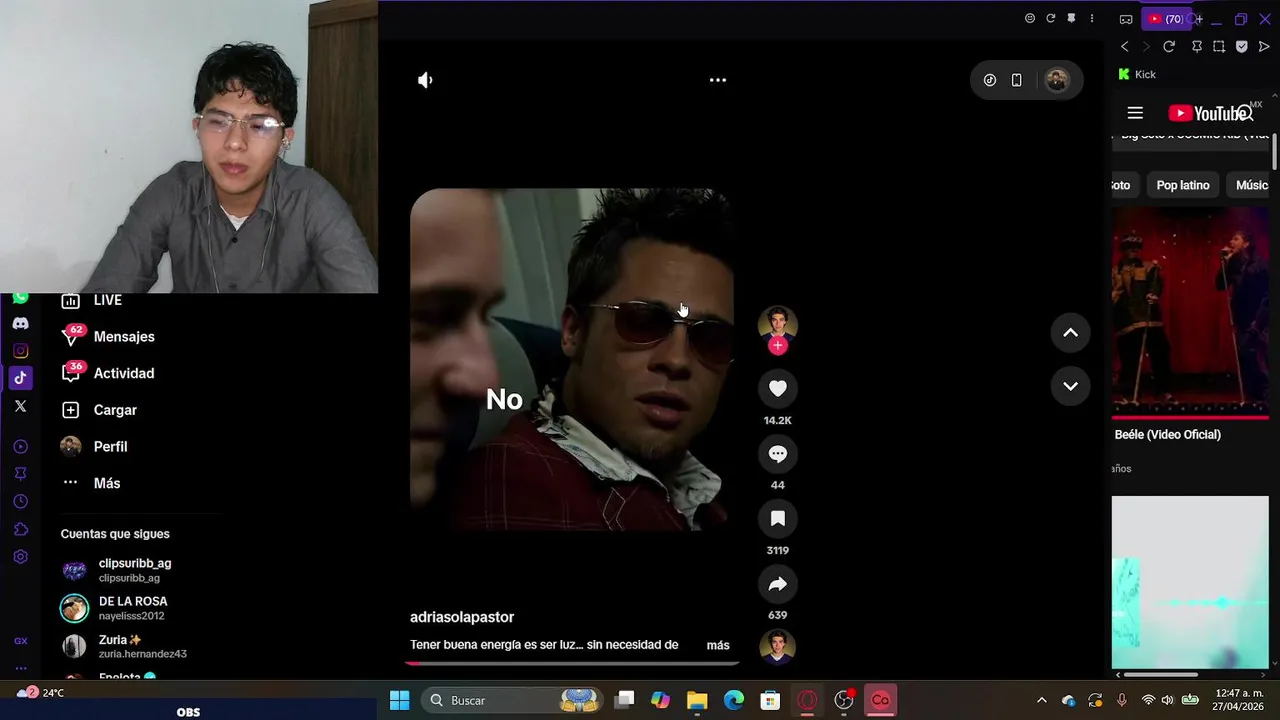
Task: Go back in browser navigation
Action: [x=1124, y=46]
